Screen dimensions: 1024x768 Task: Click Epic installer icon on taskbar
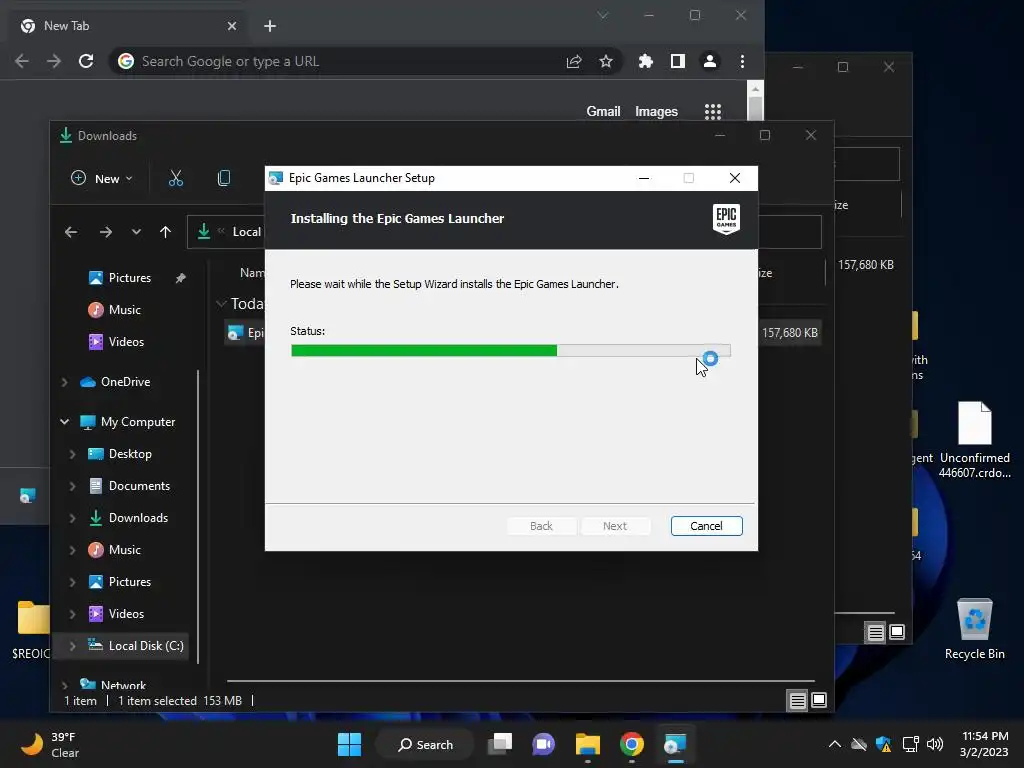pyautogui.click(x=675, y=744)
